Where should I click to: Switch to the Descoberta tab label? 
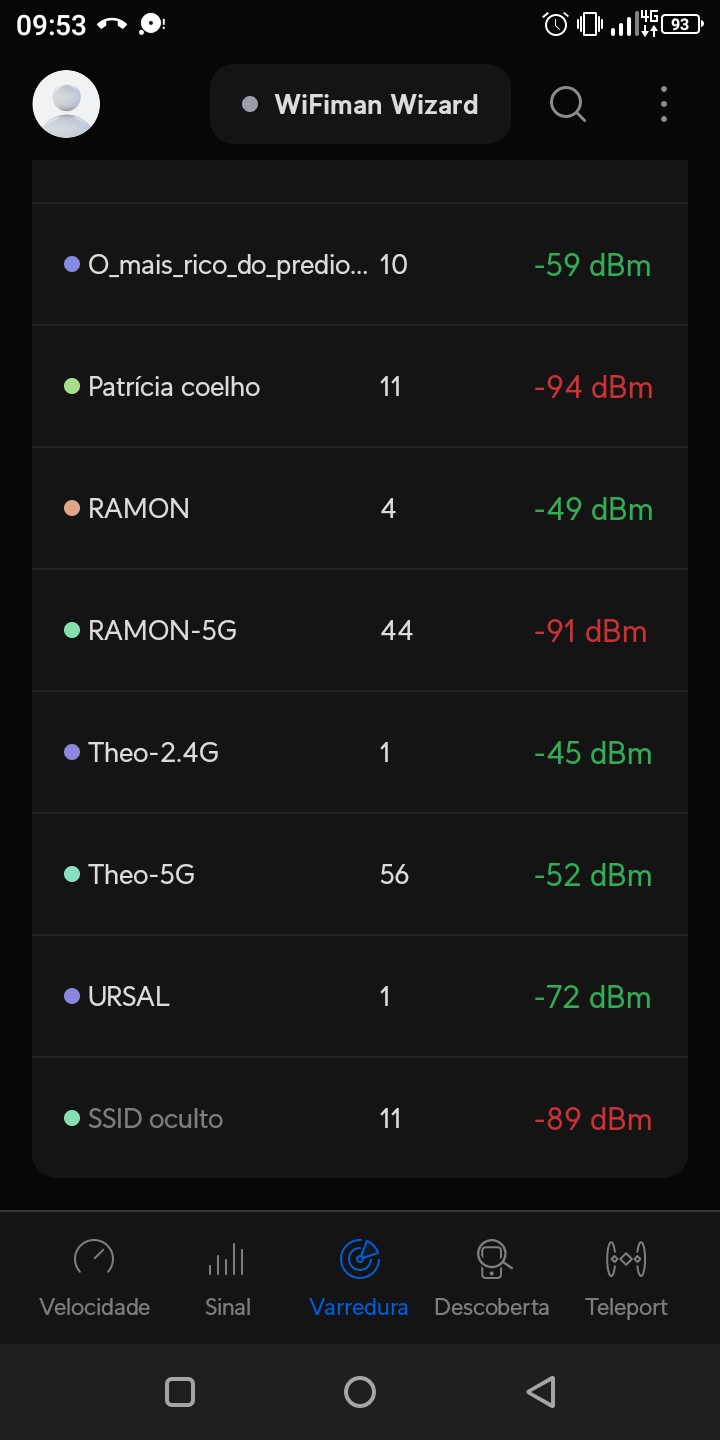tap(492, 1307)
